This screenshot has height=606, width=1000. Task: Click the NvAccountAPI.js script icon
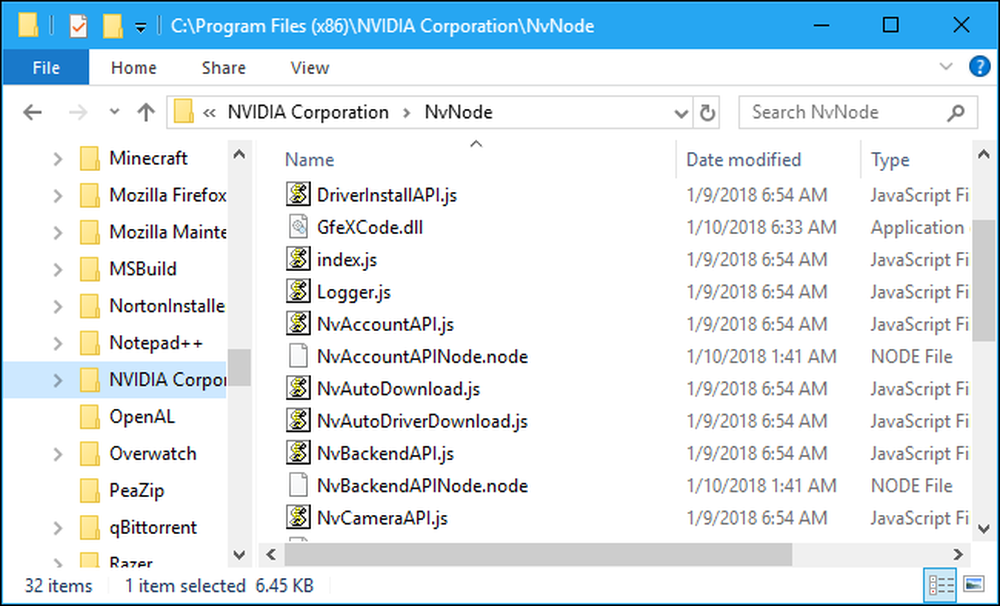coord(298,323)
